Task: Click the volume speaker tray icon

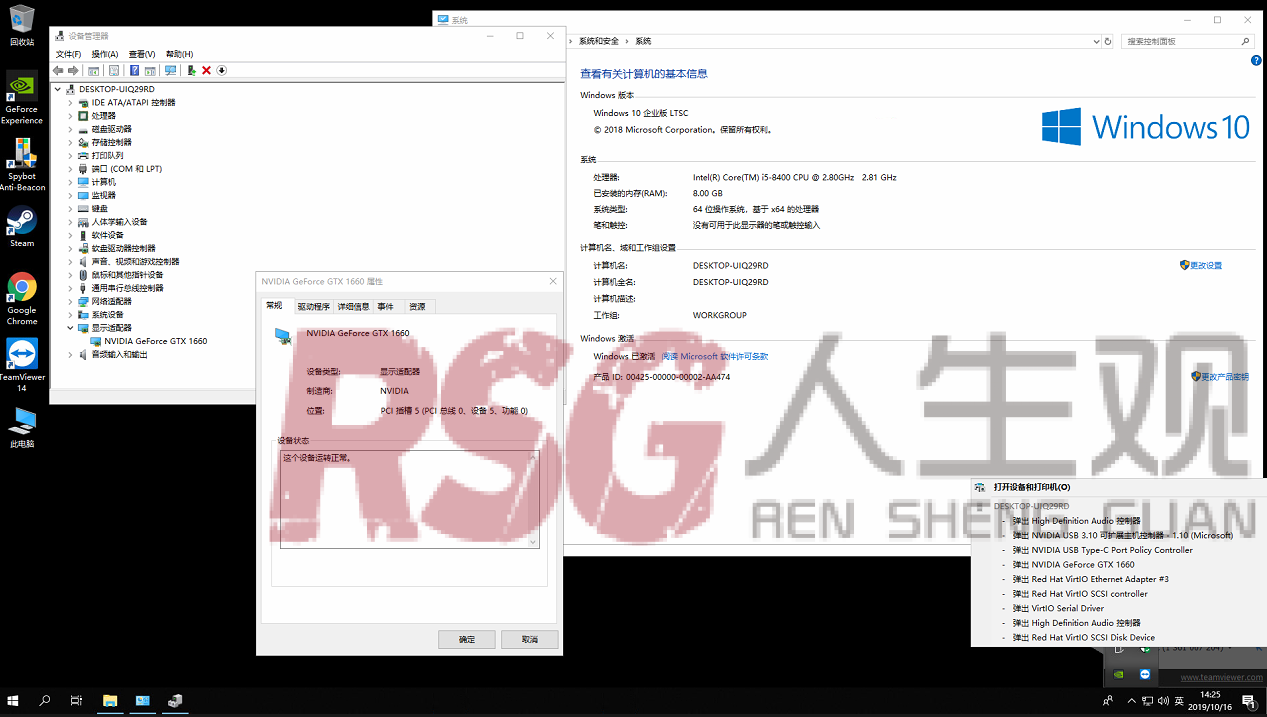Action: [x=1165, y=702]
